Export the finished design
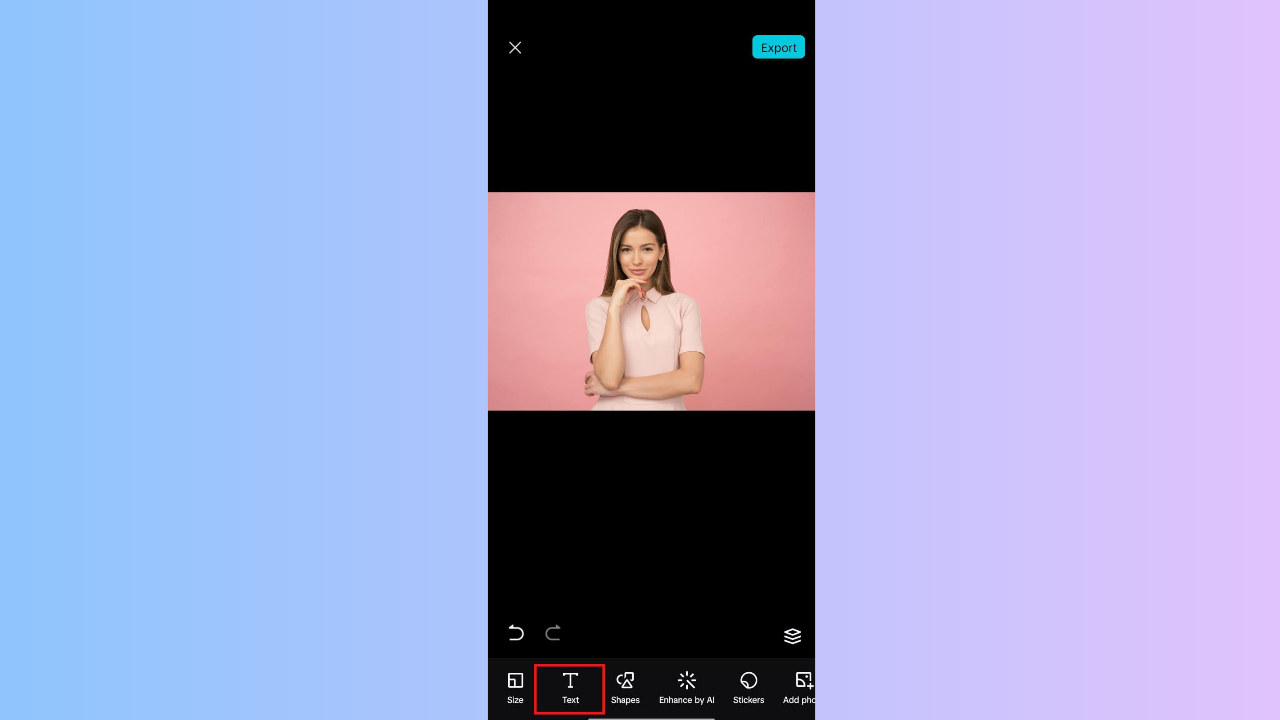The image size is (1280, 720). click(778, 47)
